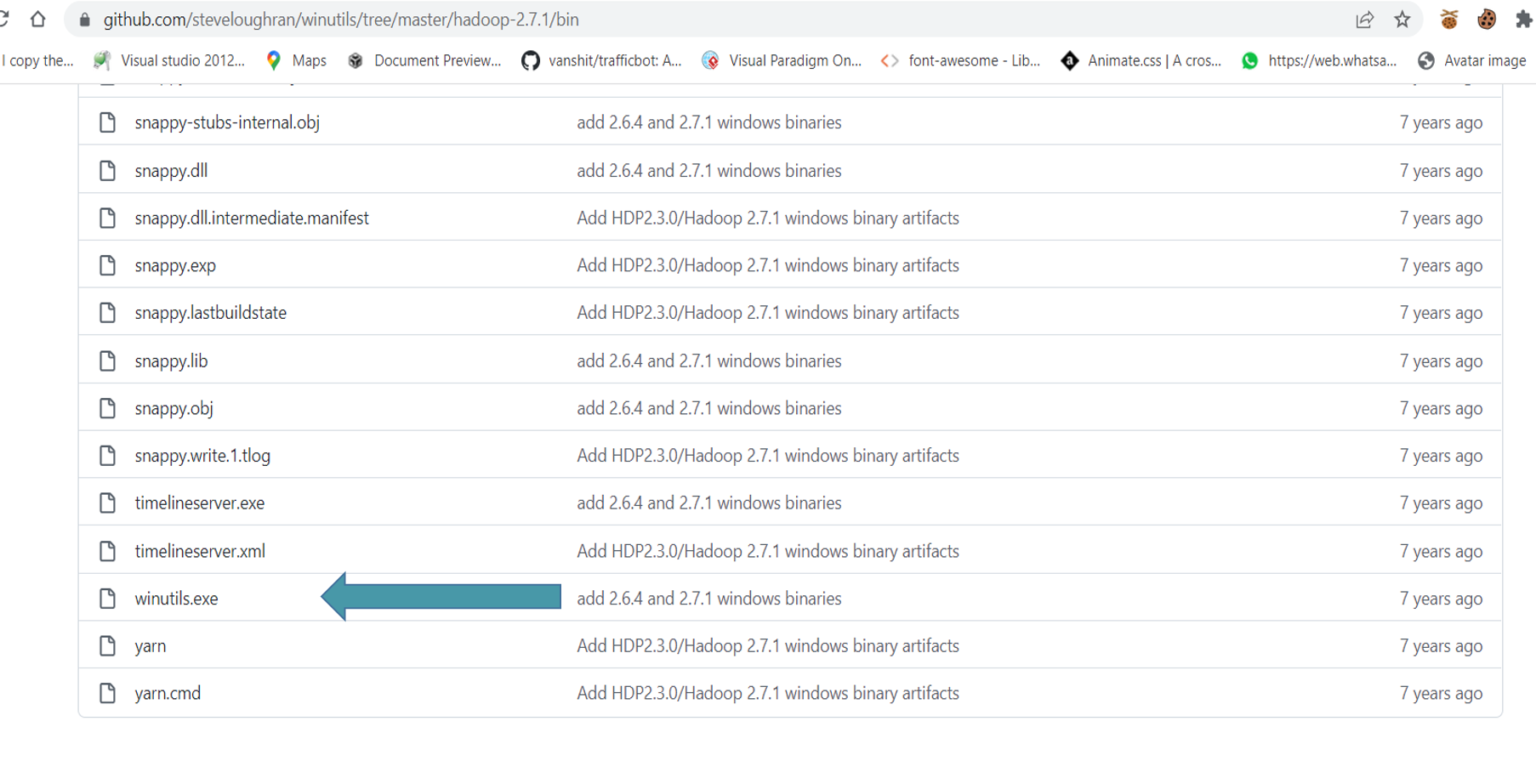Click the WhatsApp icon on the bookmarks bar
1536x761 pixels.
(x=1250, y=60)
